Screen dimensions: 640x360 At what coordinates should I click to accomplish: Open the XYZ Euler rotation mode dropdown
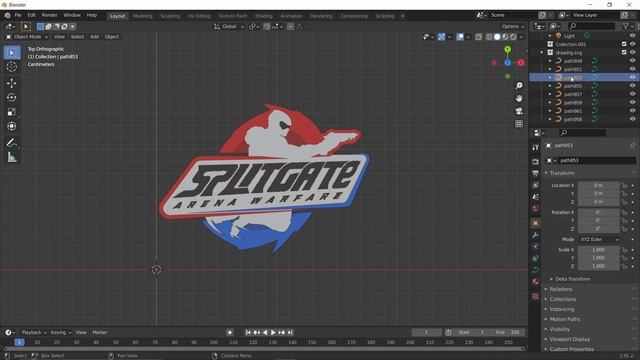[x=598, y=240]
